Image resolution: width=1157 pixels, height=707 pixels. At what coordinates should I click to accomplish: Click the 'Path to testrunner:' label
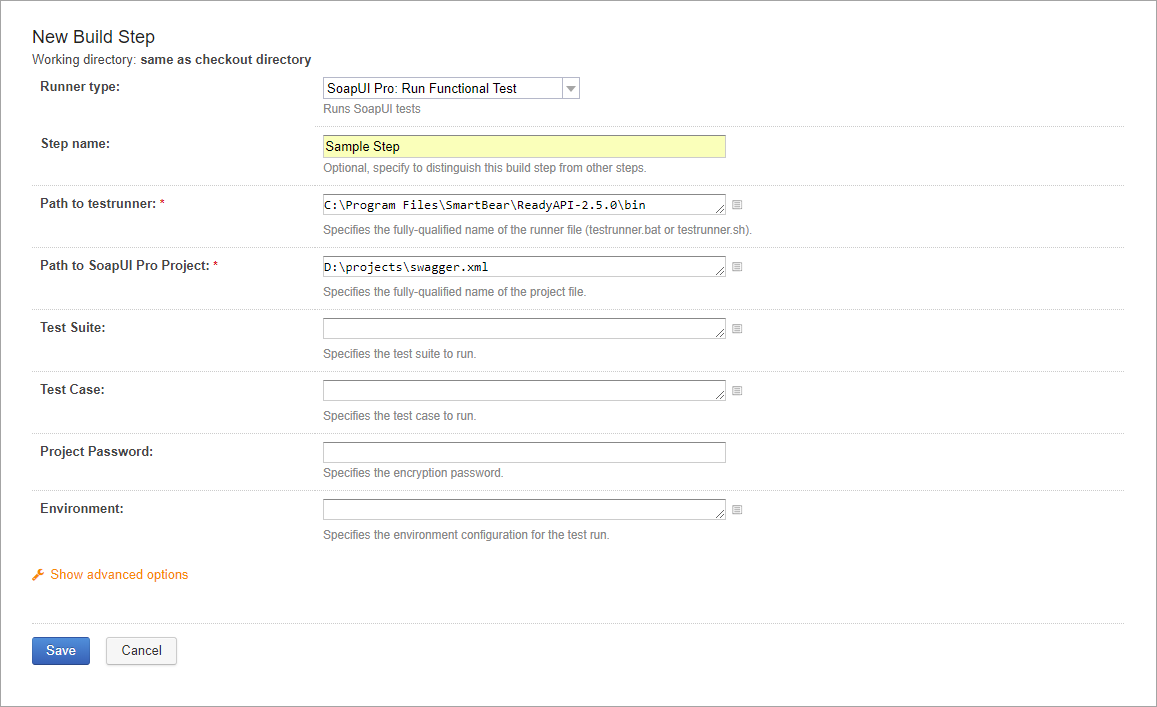[98, 203]
